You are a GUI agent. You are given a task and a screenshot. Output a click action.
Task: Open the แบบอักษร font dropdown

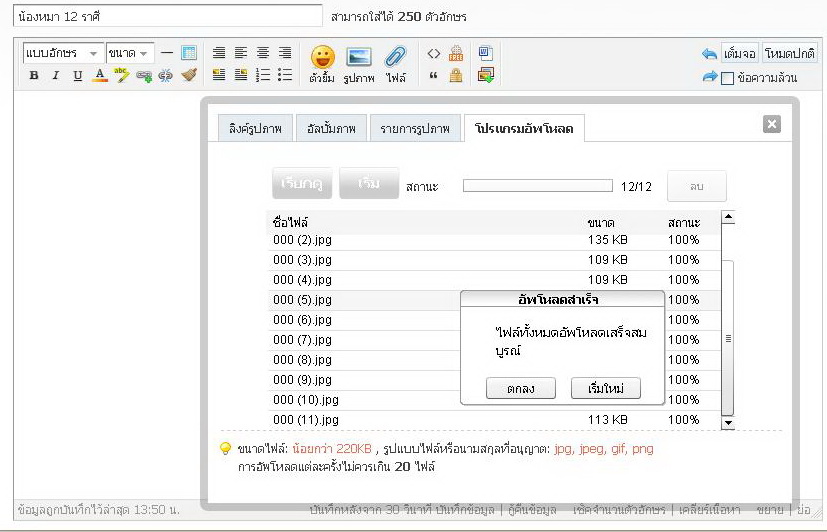point(62,53)
